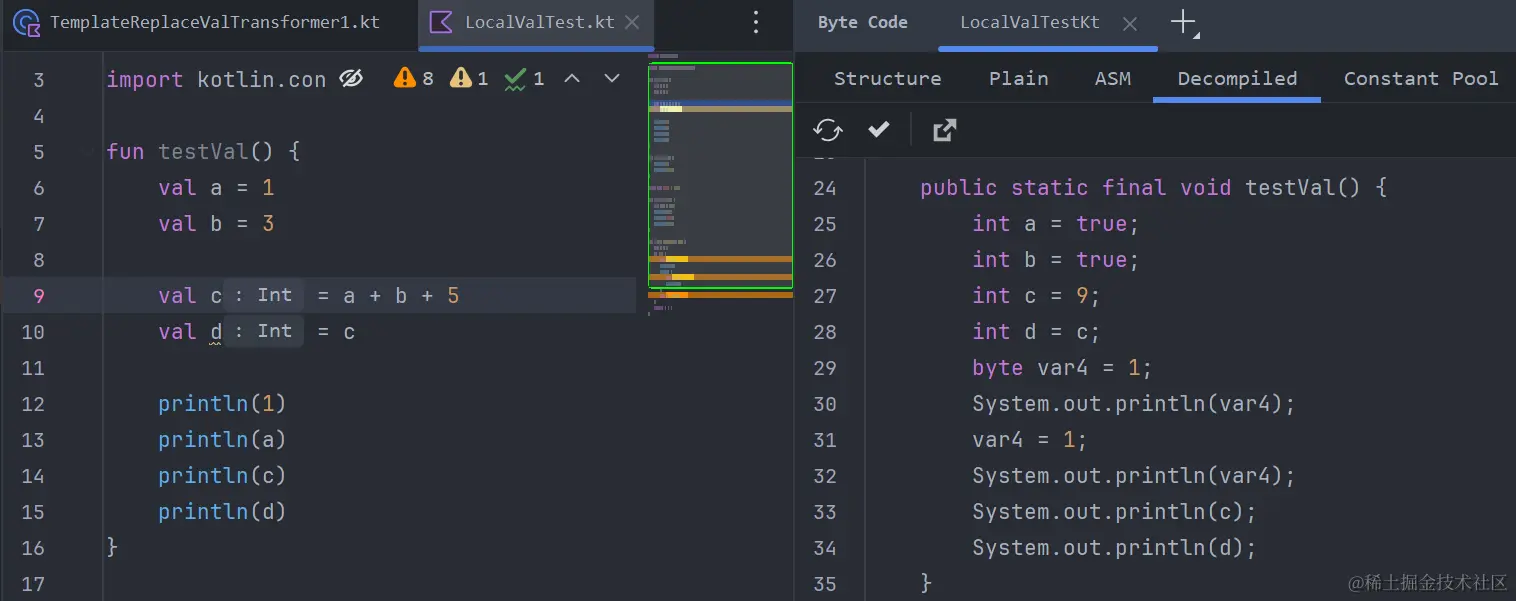Click the class icon on TemplateReplaceValTransformer1.kt tab
Image resolution: width=1516 pixels, height=601 pixels.
(x=27, y=23)
